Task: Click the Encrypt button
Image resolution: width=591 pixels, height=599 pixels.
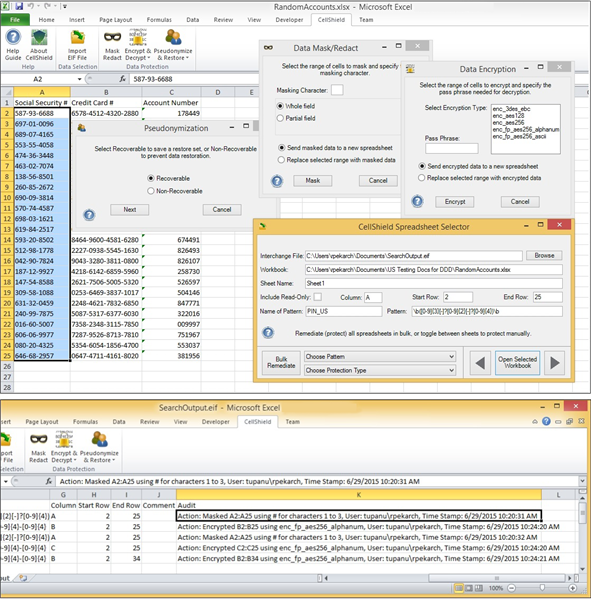Action: [x=455, y=201]
